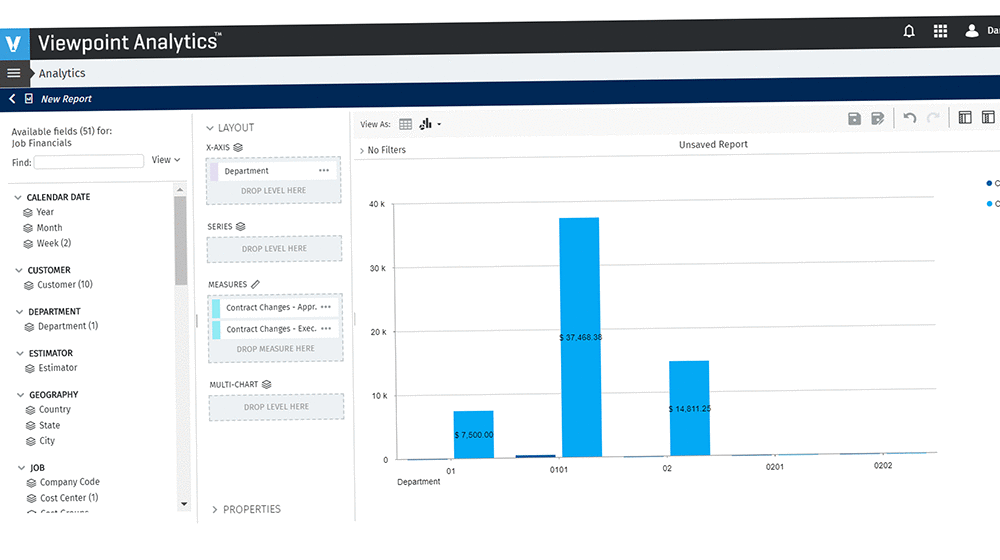This screenshot has height=560, width=1000.
Task: Collapse the ESTIMATOR group
Action: pyautogui.click(x=20, y=353)
